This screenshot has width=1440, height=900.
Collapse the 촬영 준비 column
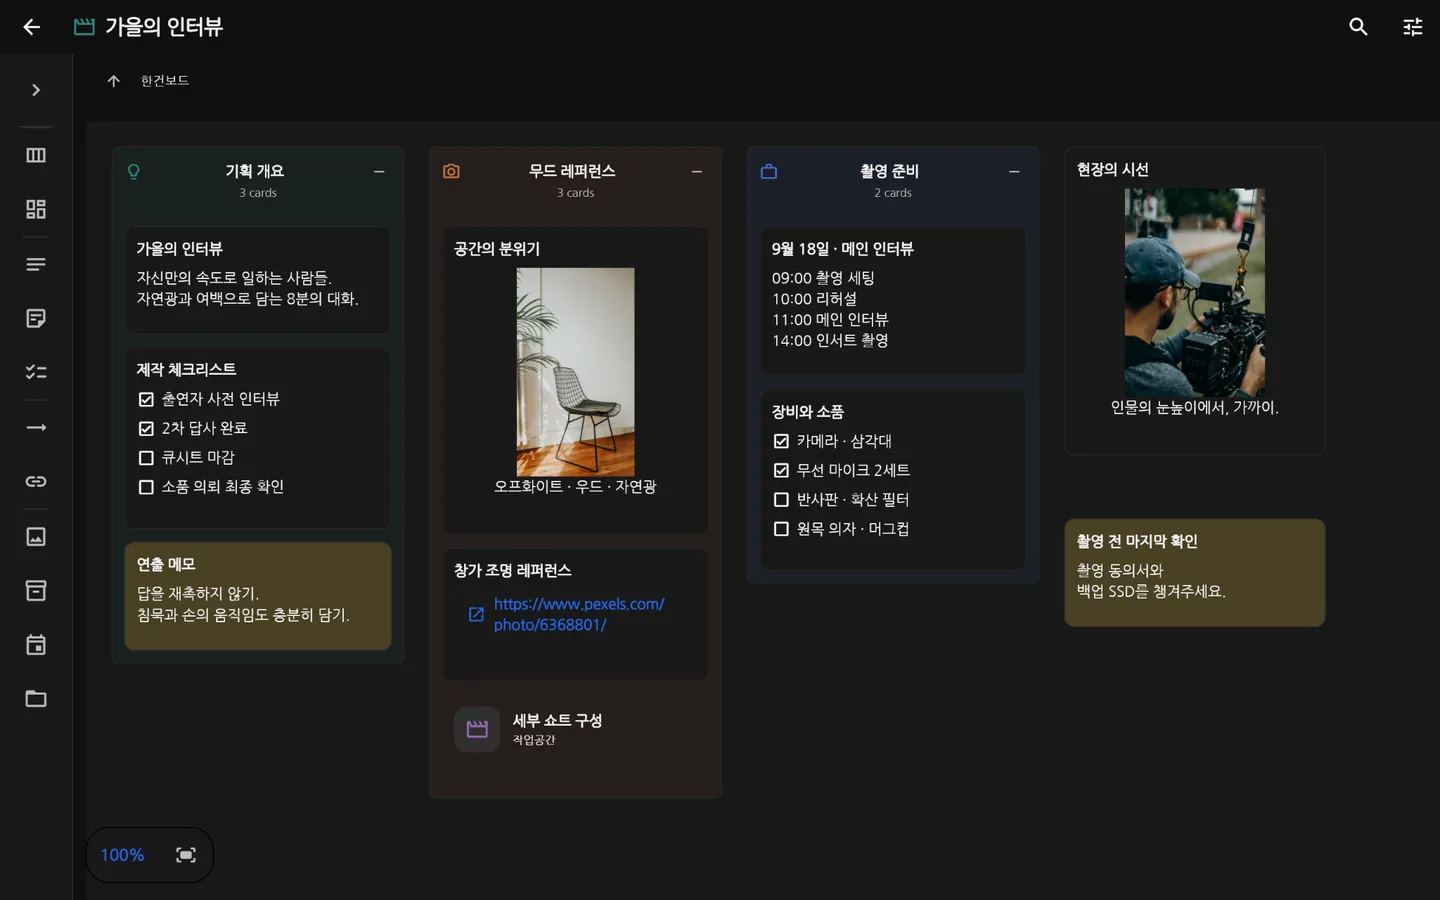click(x=1014, y=172)
